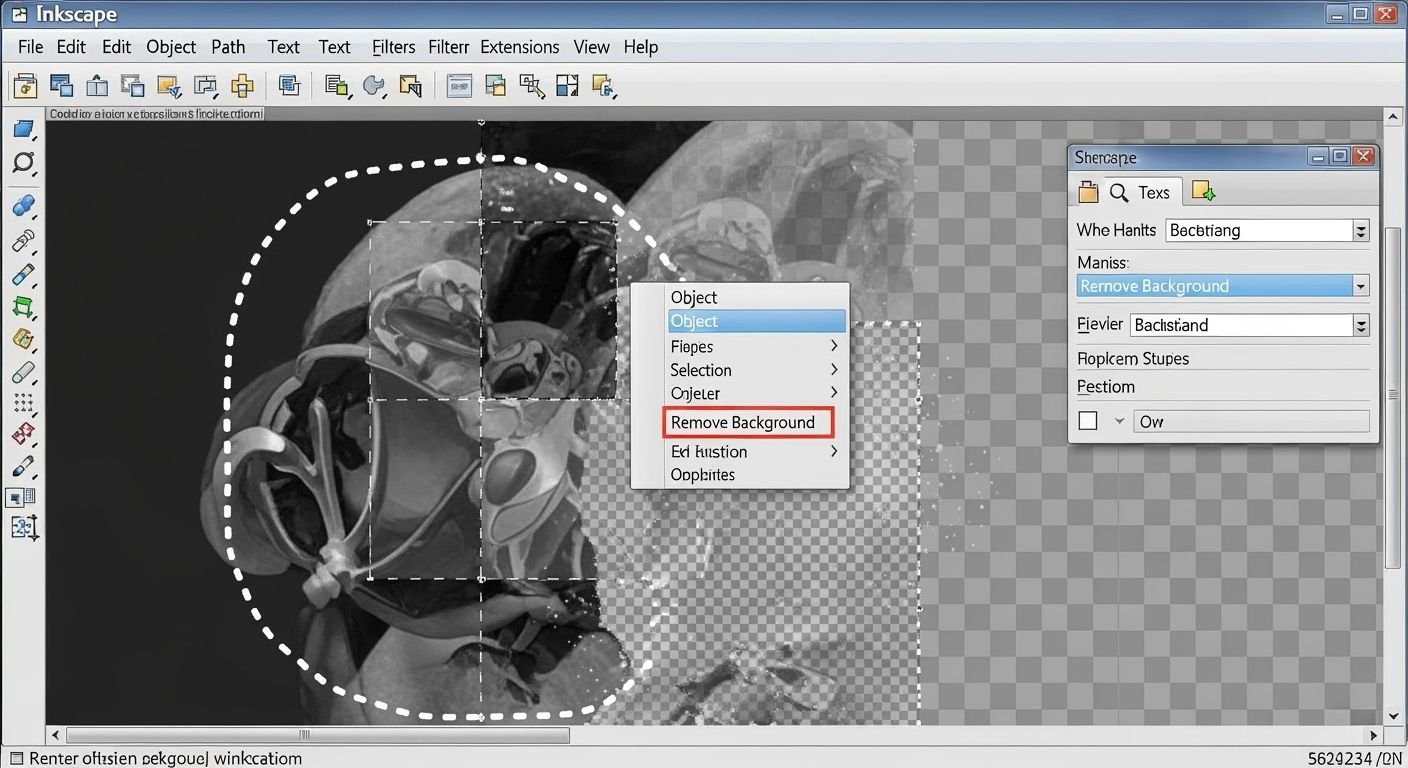Click the orange cross-shaped toolbar icon
Screen dimensions: 1408x768
click(x=242, y=86)
